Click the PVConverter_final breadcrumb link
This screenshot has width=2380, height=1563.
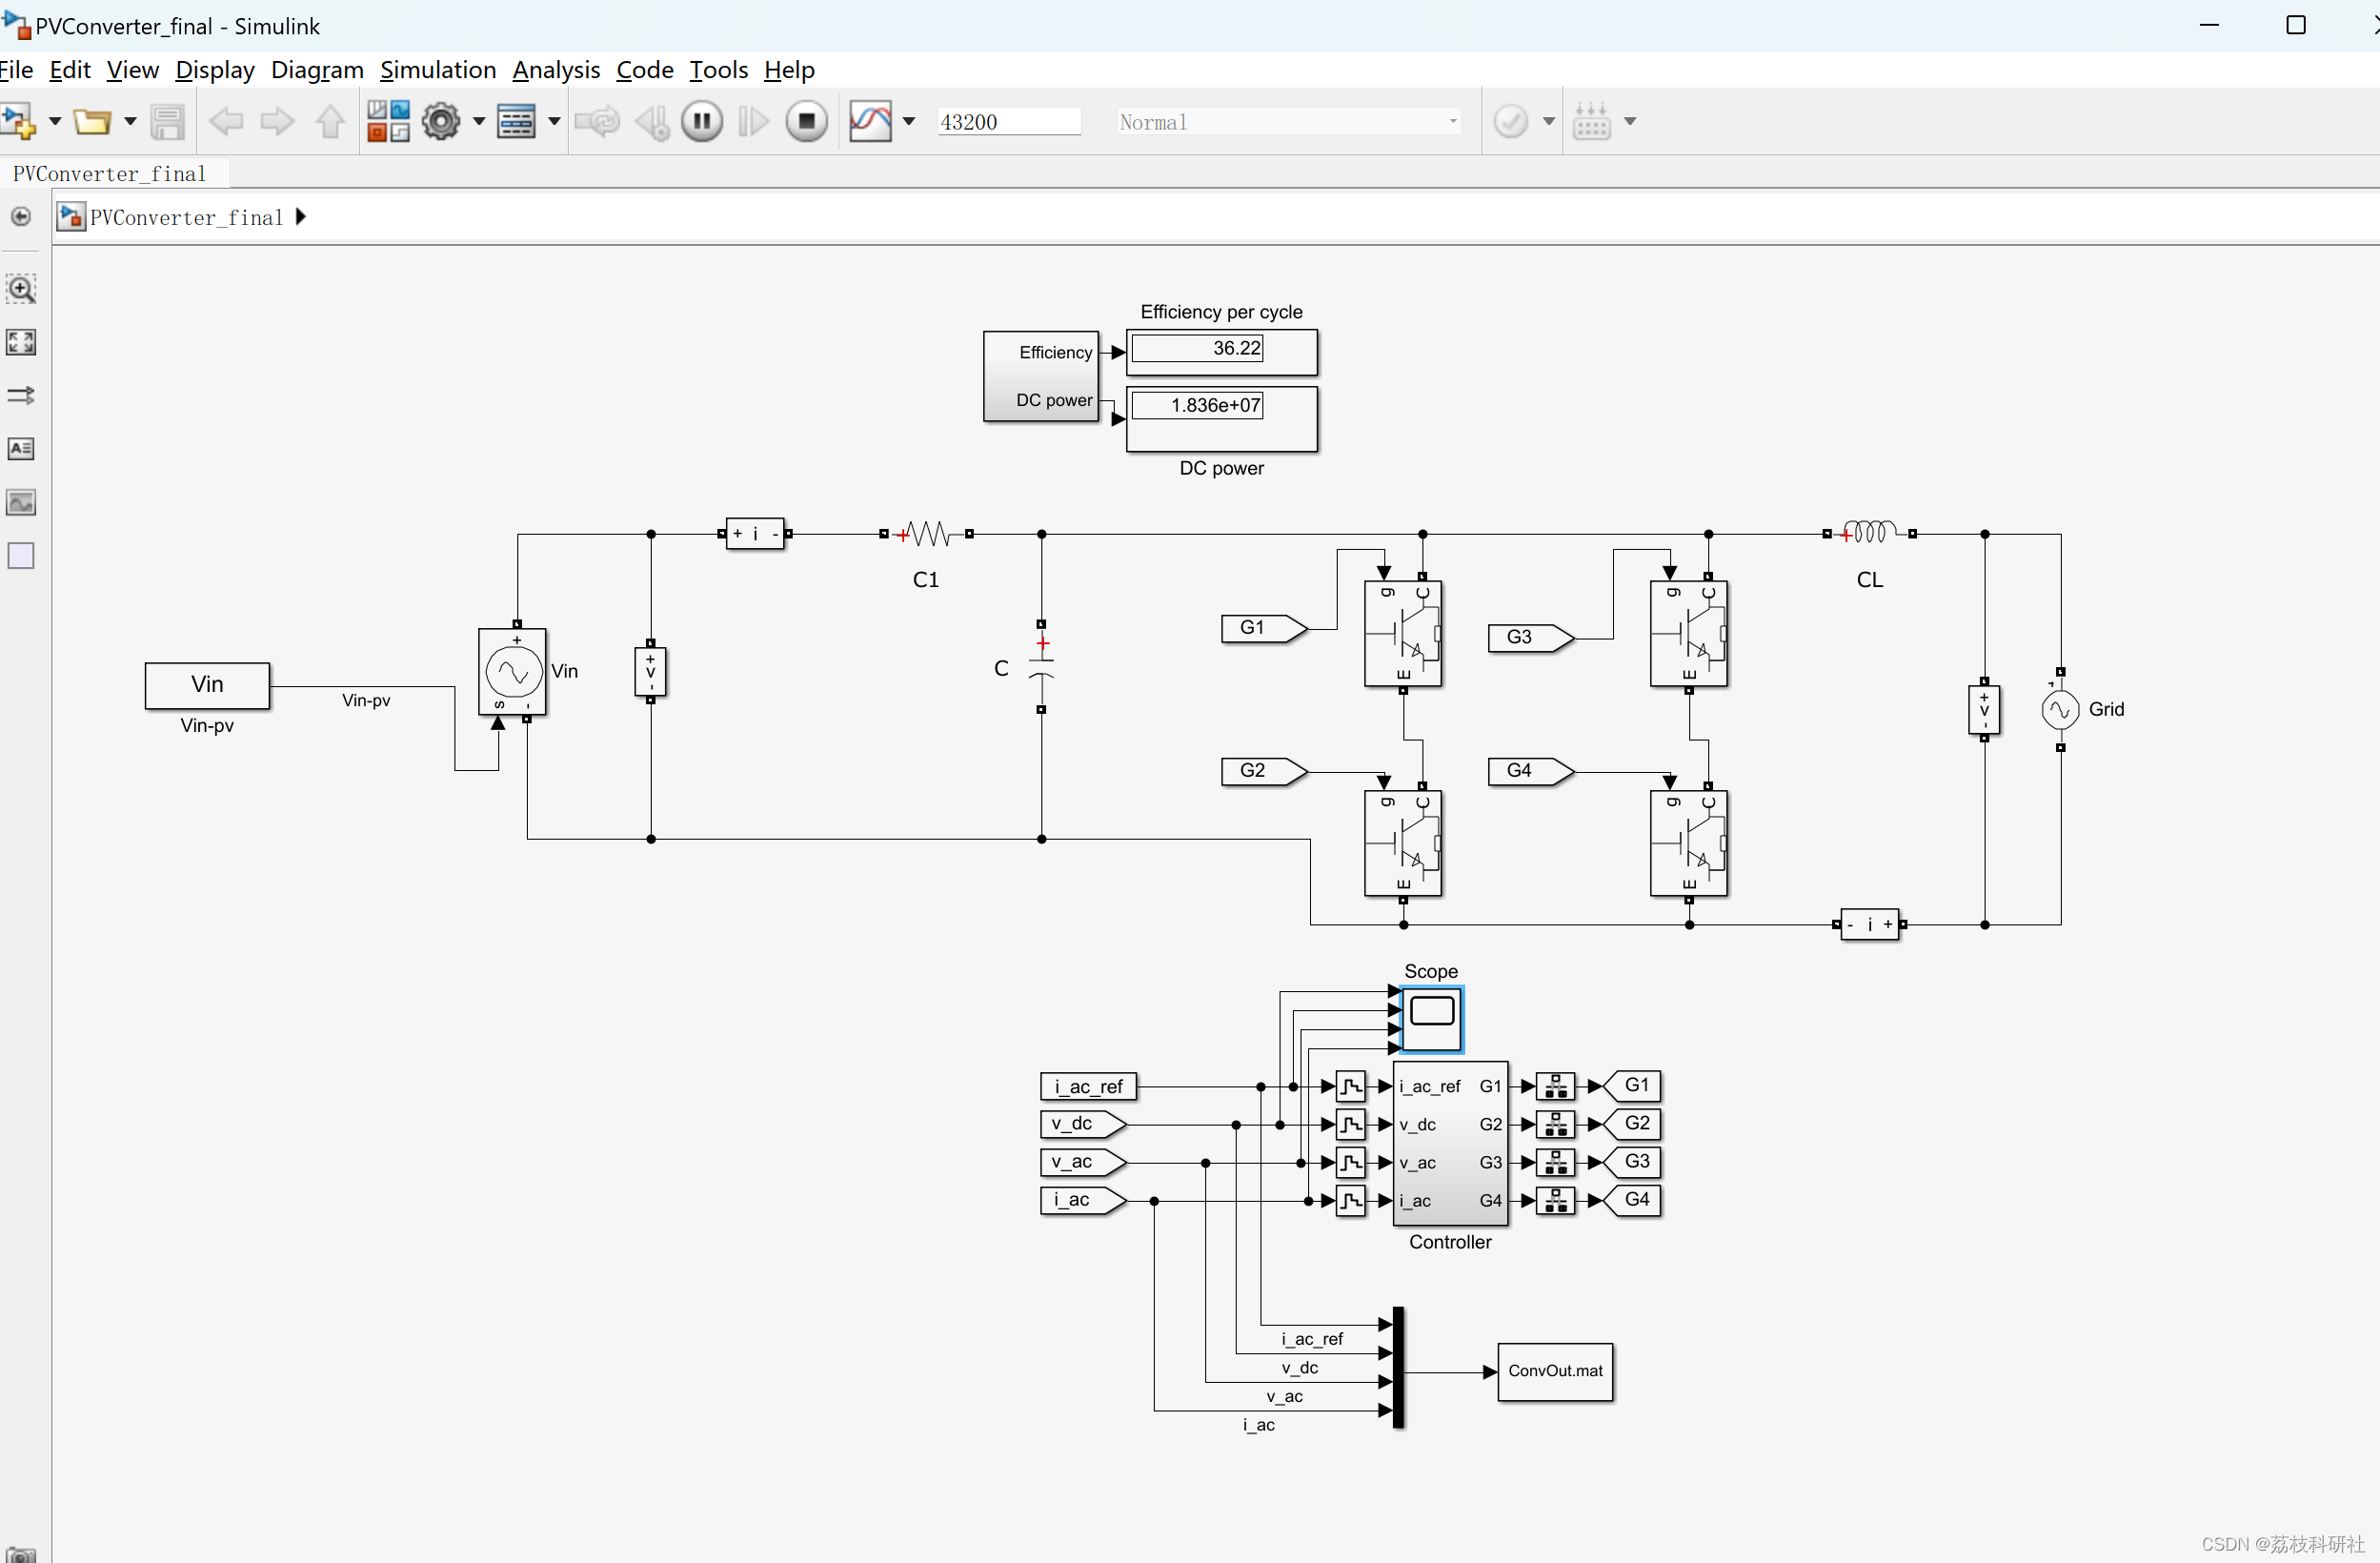(x=186, y=217)
